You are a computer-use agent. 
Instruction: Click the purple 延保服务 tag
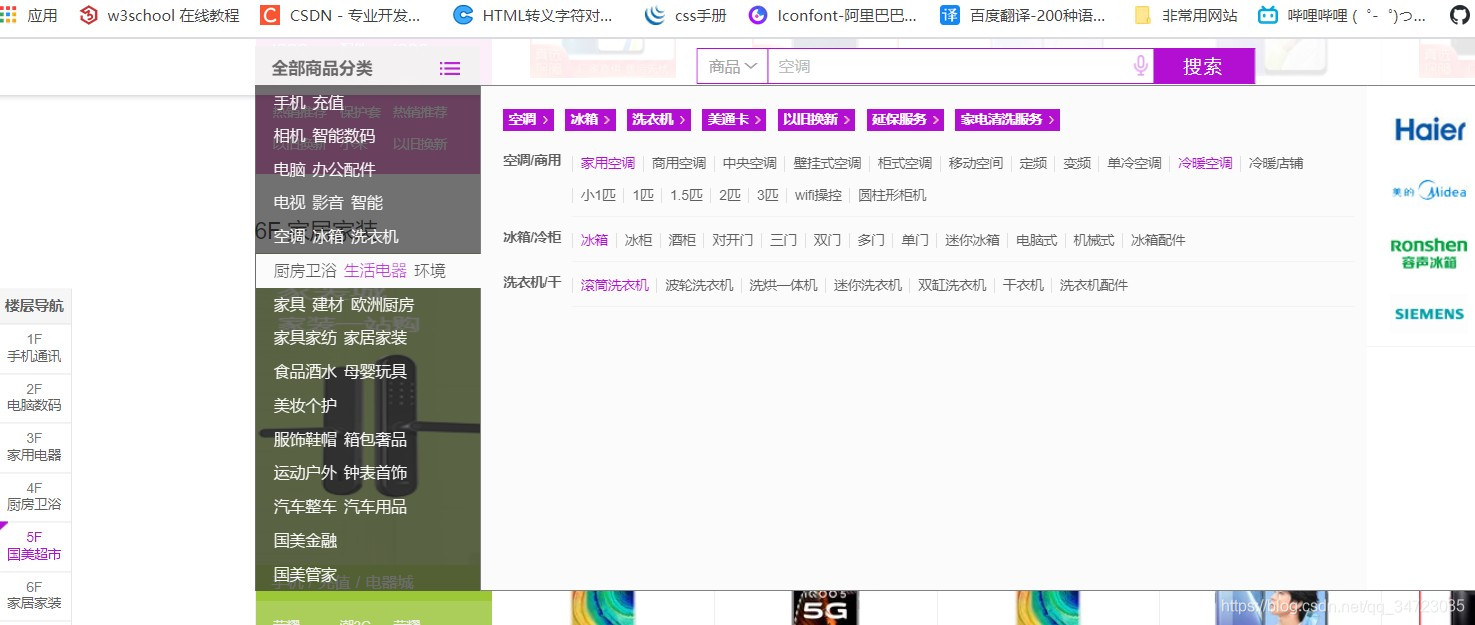pos(905,120)
